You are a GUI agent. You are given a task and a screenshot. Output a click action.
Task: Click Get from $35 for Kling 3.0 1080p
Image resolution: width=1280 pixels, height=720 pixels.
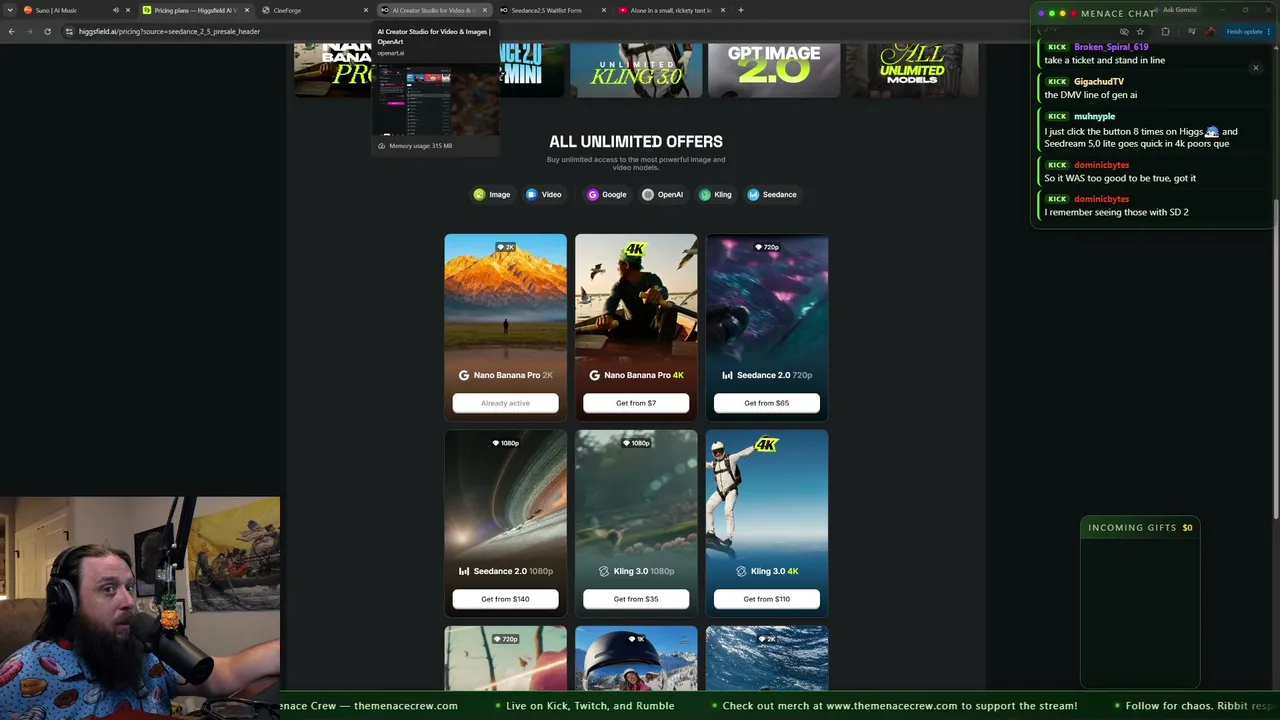click(636, 599)
